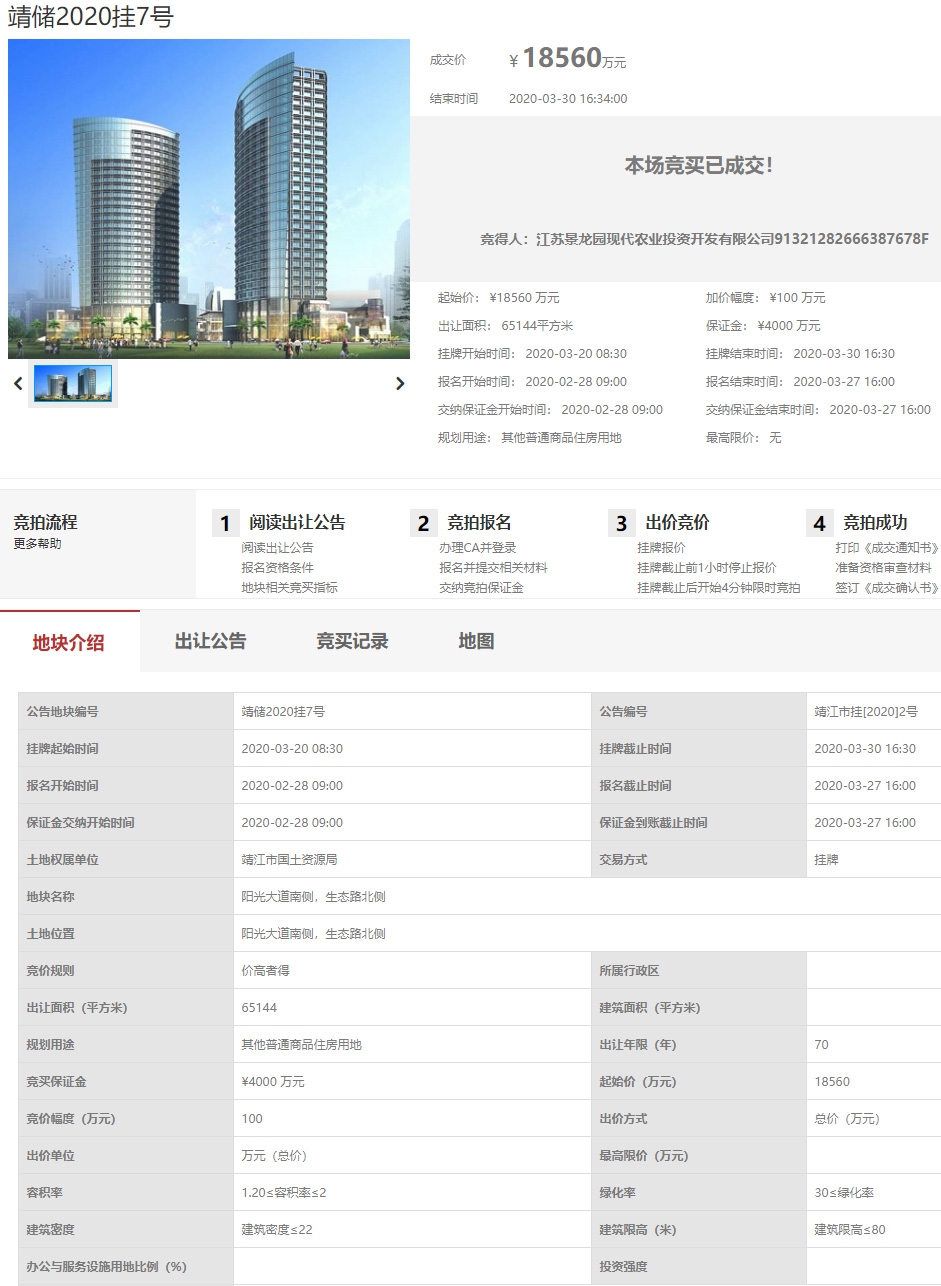Click the end time 2020-03-30 16:34:00

click(568, 99)
